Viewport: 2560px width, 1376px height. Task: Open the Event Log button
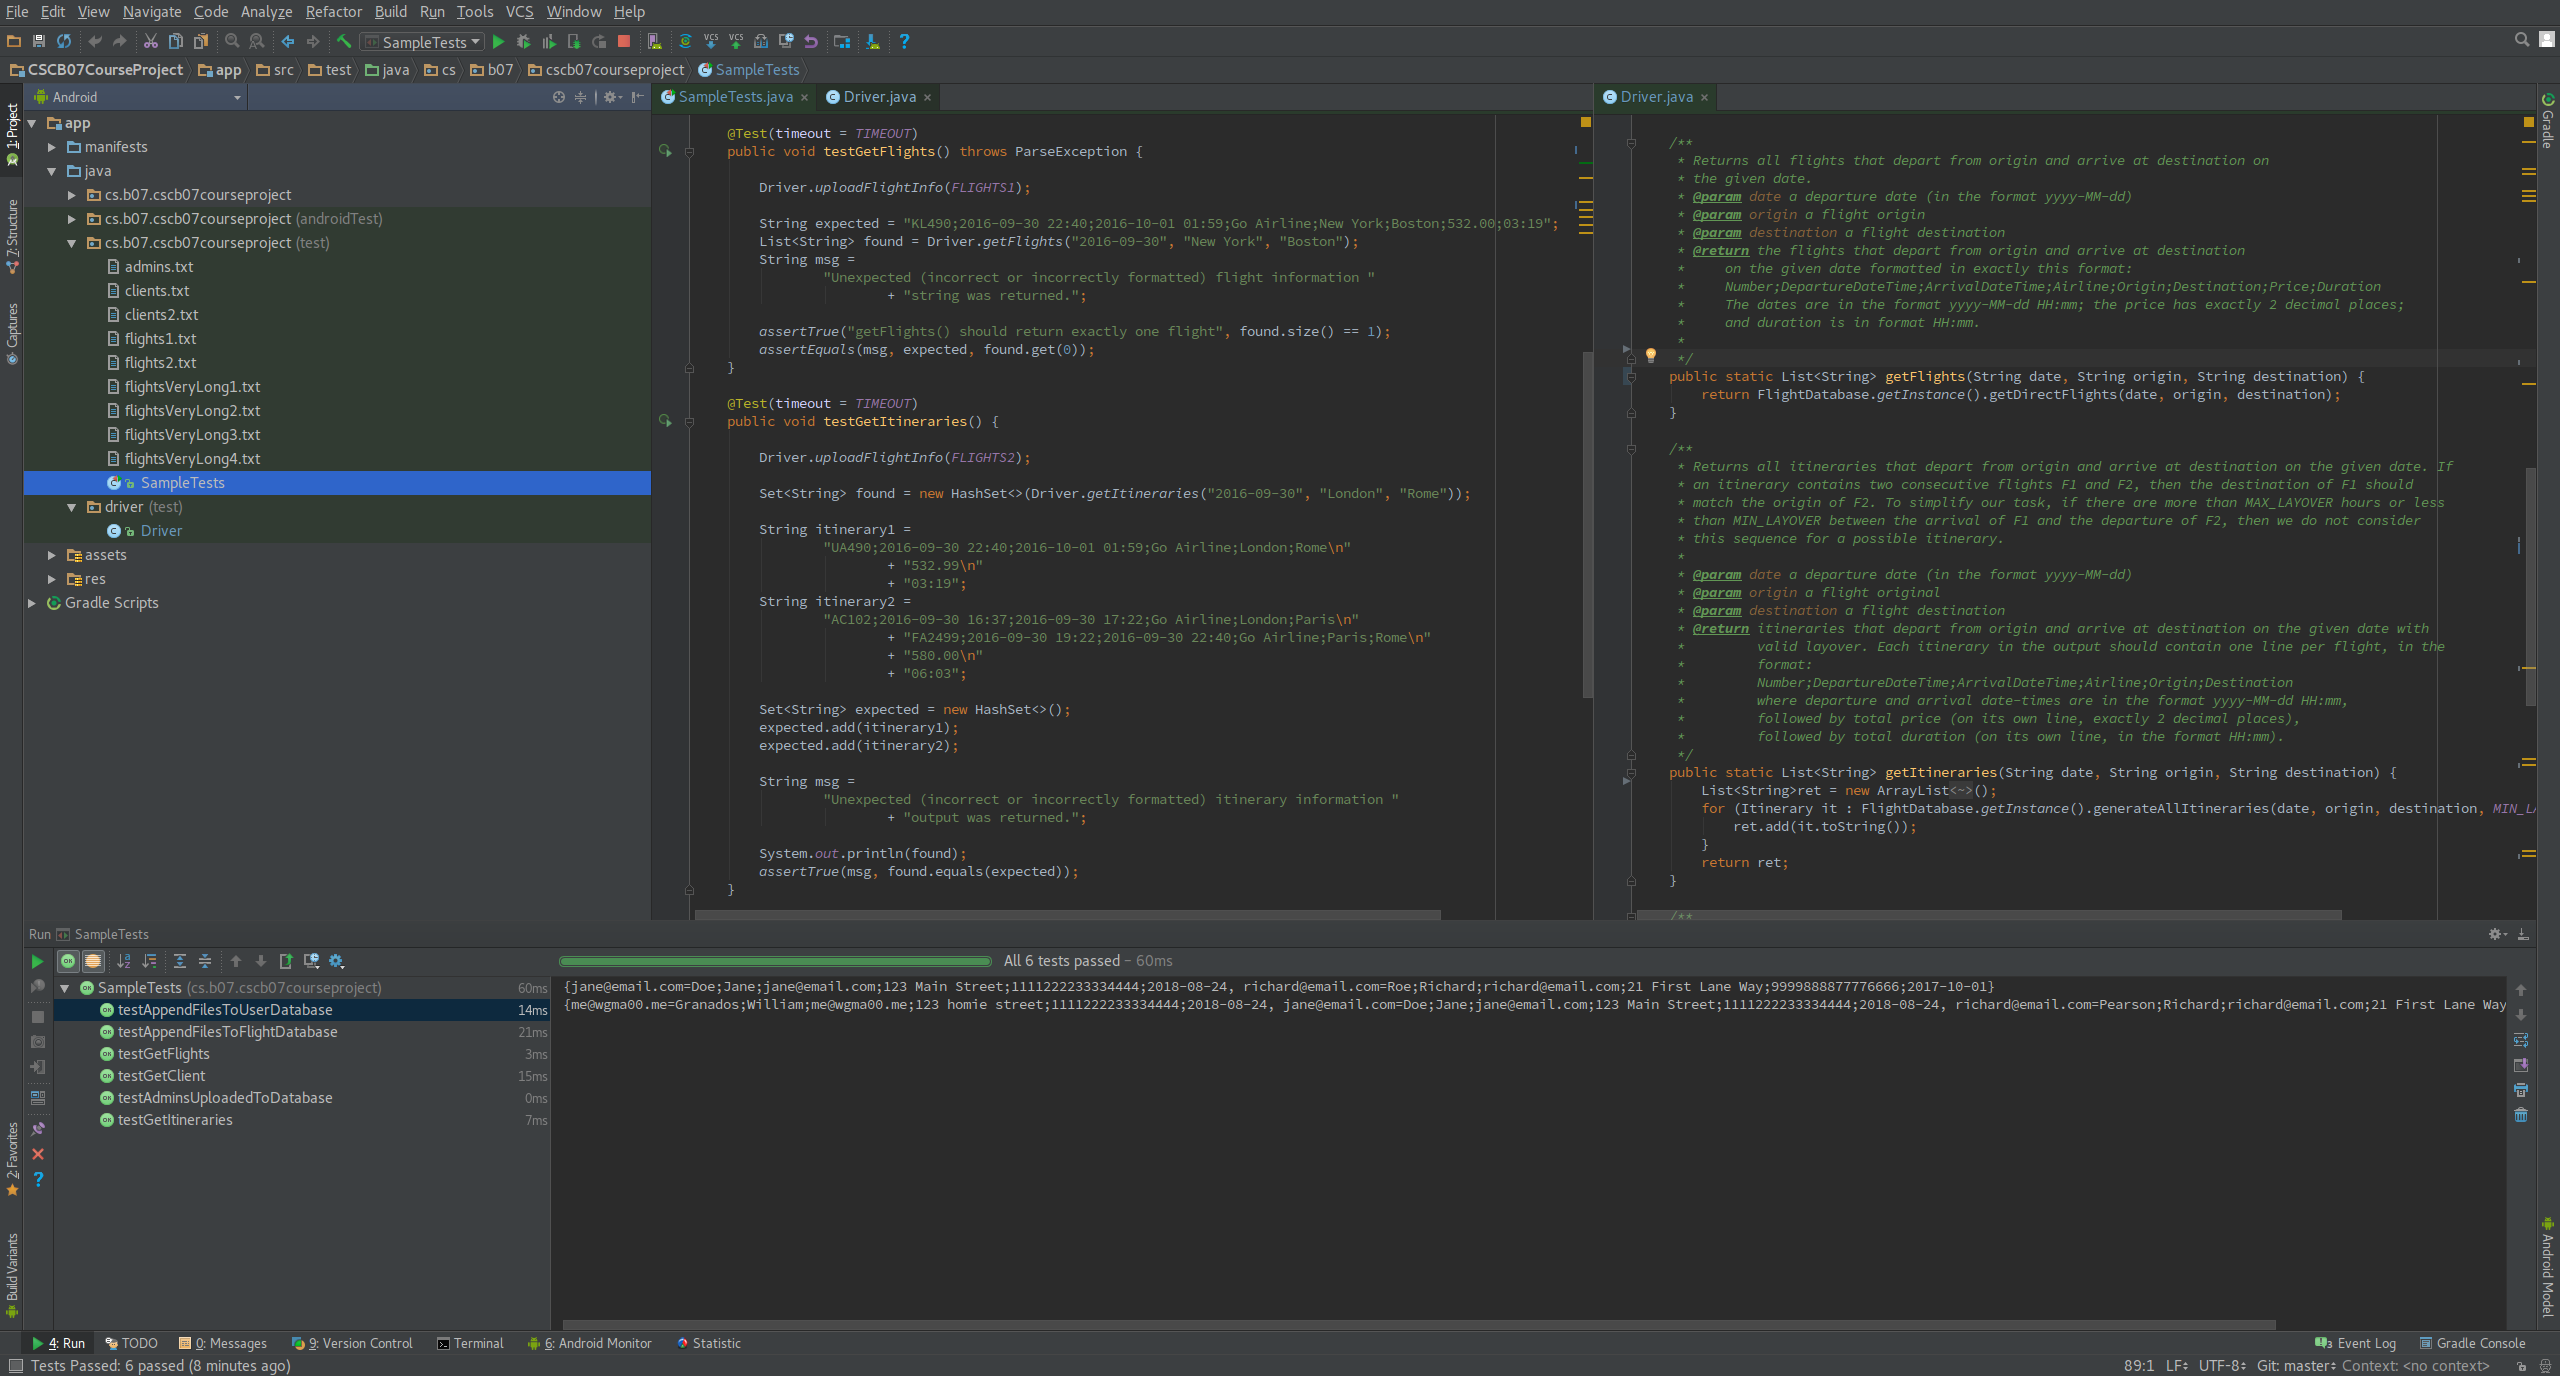(2355, 1343)
